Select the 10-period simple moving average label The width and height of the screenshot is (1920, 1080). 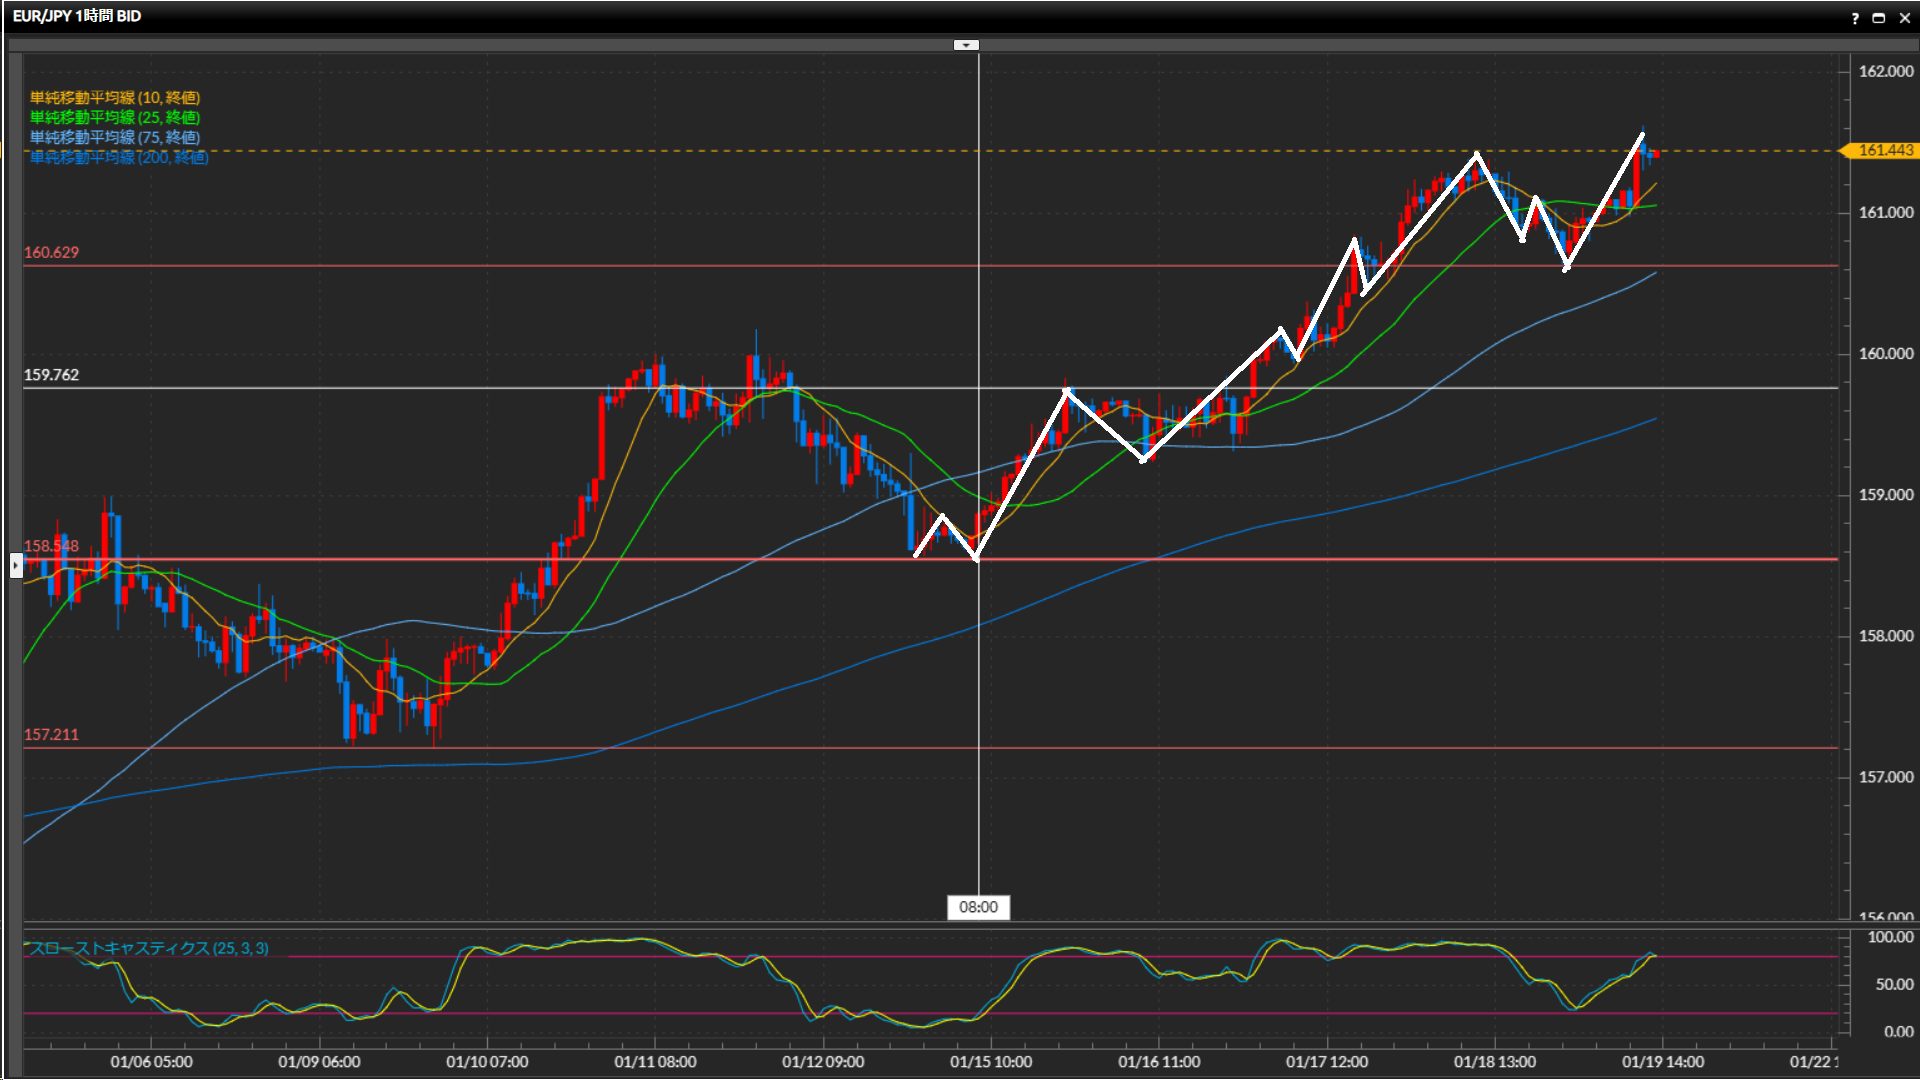click(115, 97)
